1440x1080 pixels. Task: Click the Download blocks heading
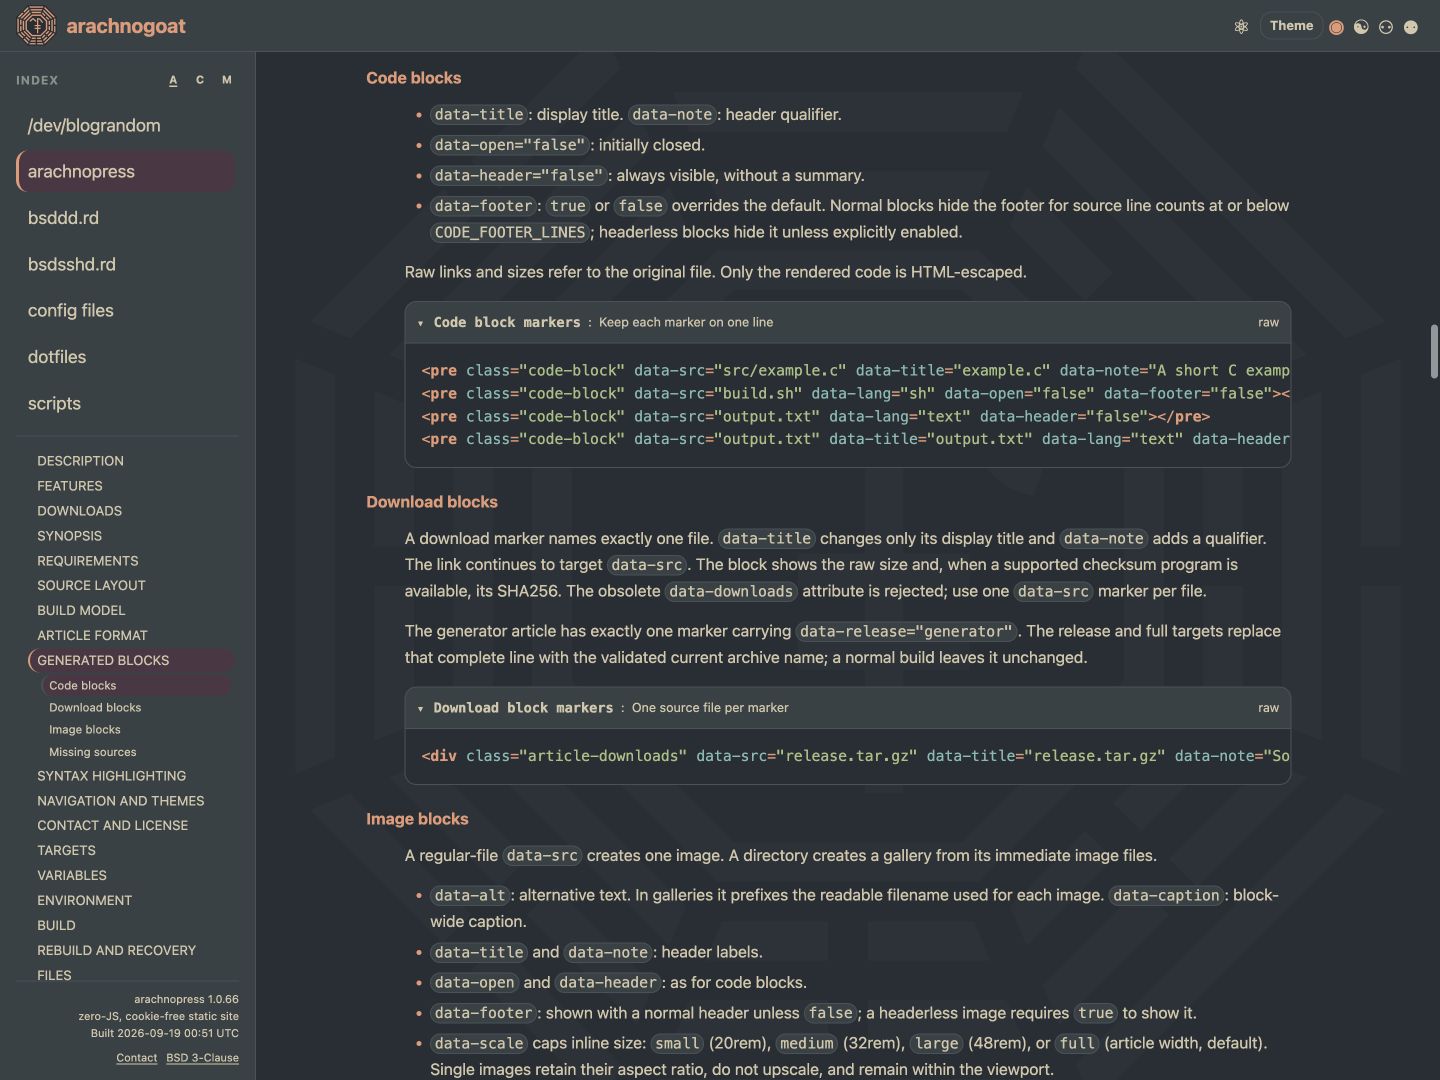point(432,502)
